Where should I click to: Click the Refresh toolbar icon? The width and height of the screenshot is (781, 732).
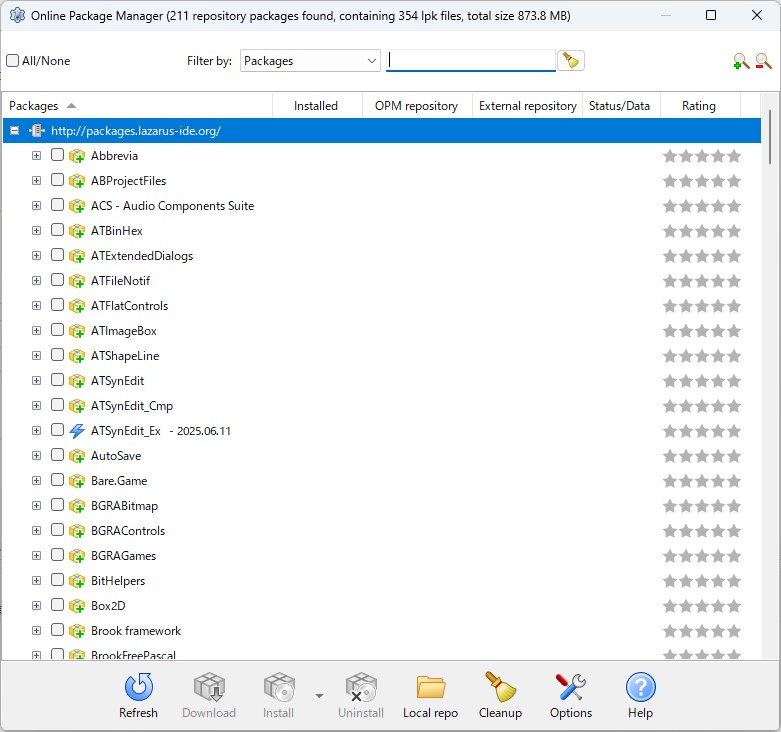click(x=138, y=695)
